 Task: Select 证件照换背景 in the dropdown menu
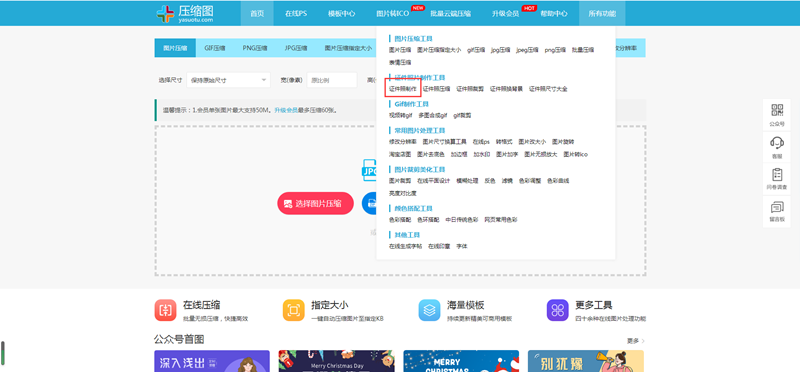click(x=506, y=89)
